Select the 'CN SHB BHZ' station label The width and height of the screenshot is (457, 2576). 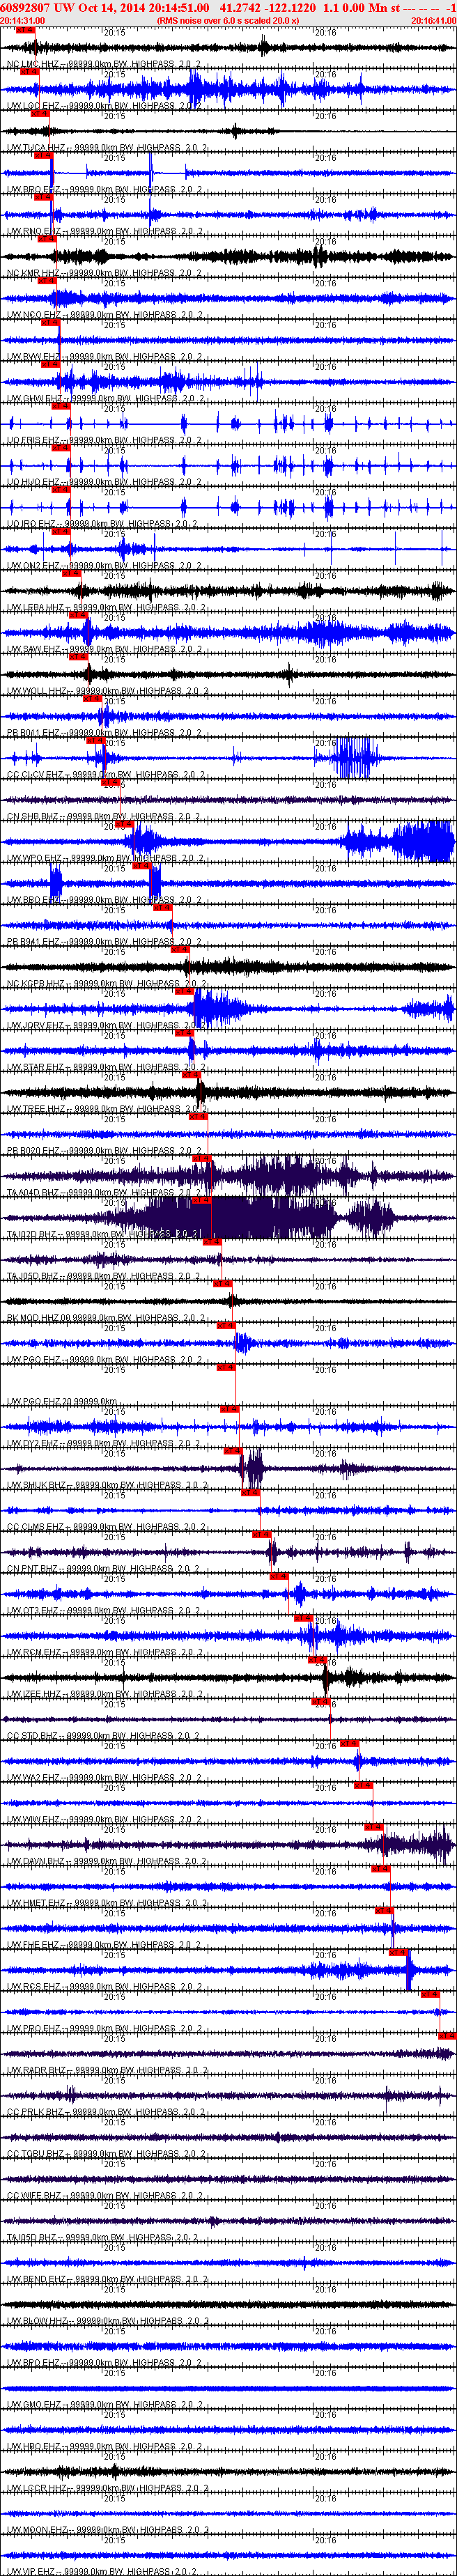pyautogui.click(x=33, y=817)
